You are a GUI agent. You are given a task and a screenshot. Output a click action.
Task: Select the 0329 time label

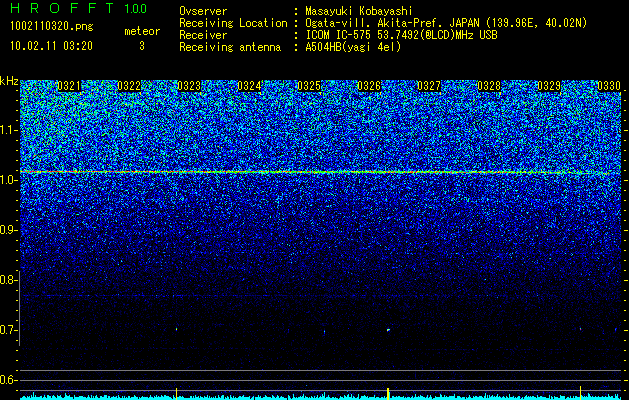[549, 86]
